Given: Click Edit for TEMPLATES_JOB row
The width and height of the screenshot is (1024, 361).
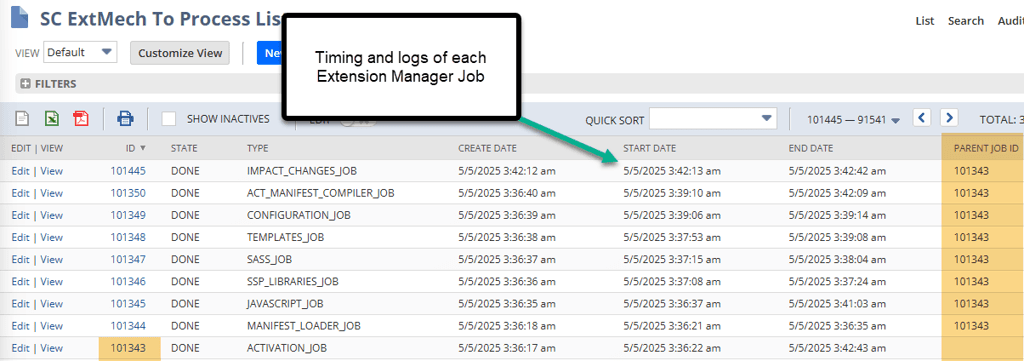Looking at the screenshot, I should point(20,237).
